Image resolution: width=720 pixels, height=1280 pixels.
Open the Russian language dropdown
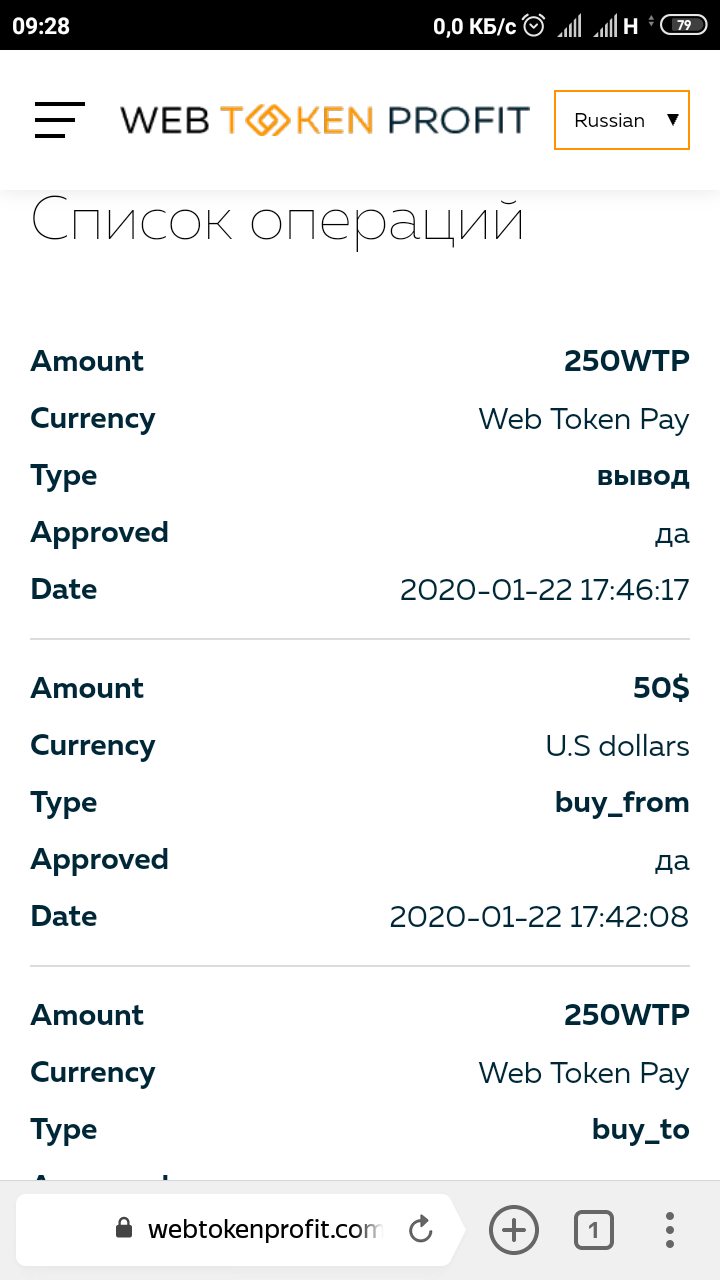pos(622,120)
